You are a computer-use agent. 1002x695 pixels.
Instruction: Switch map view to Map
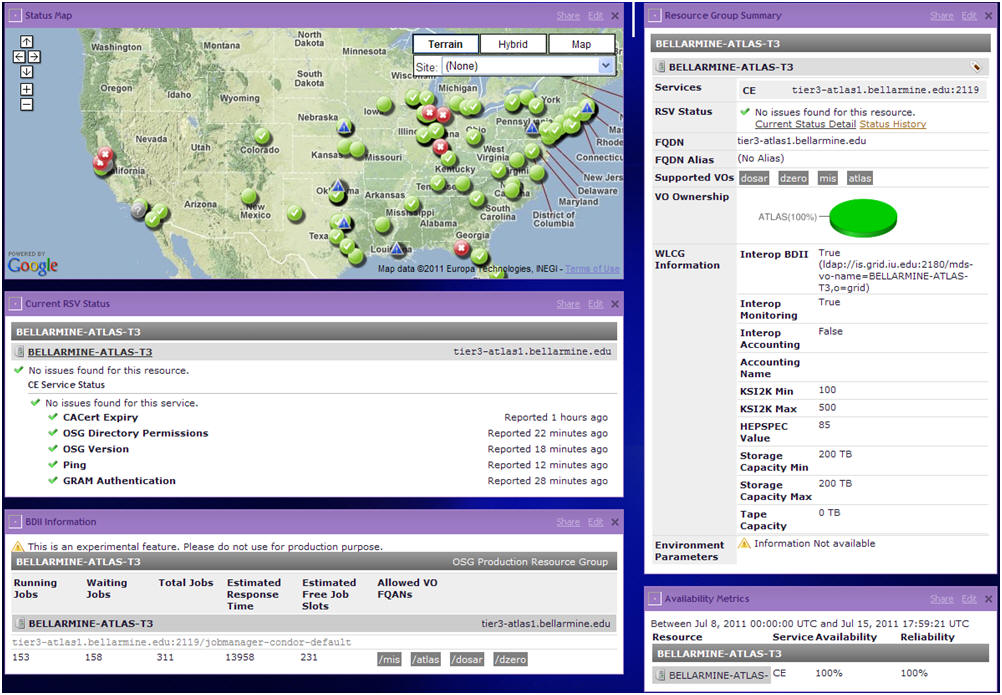tap(581, 44)
